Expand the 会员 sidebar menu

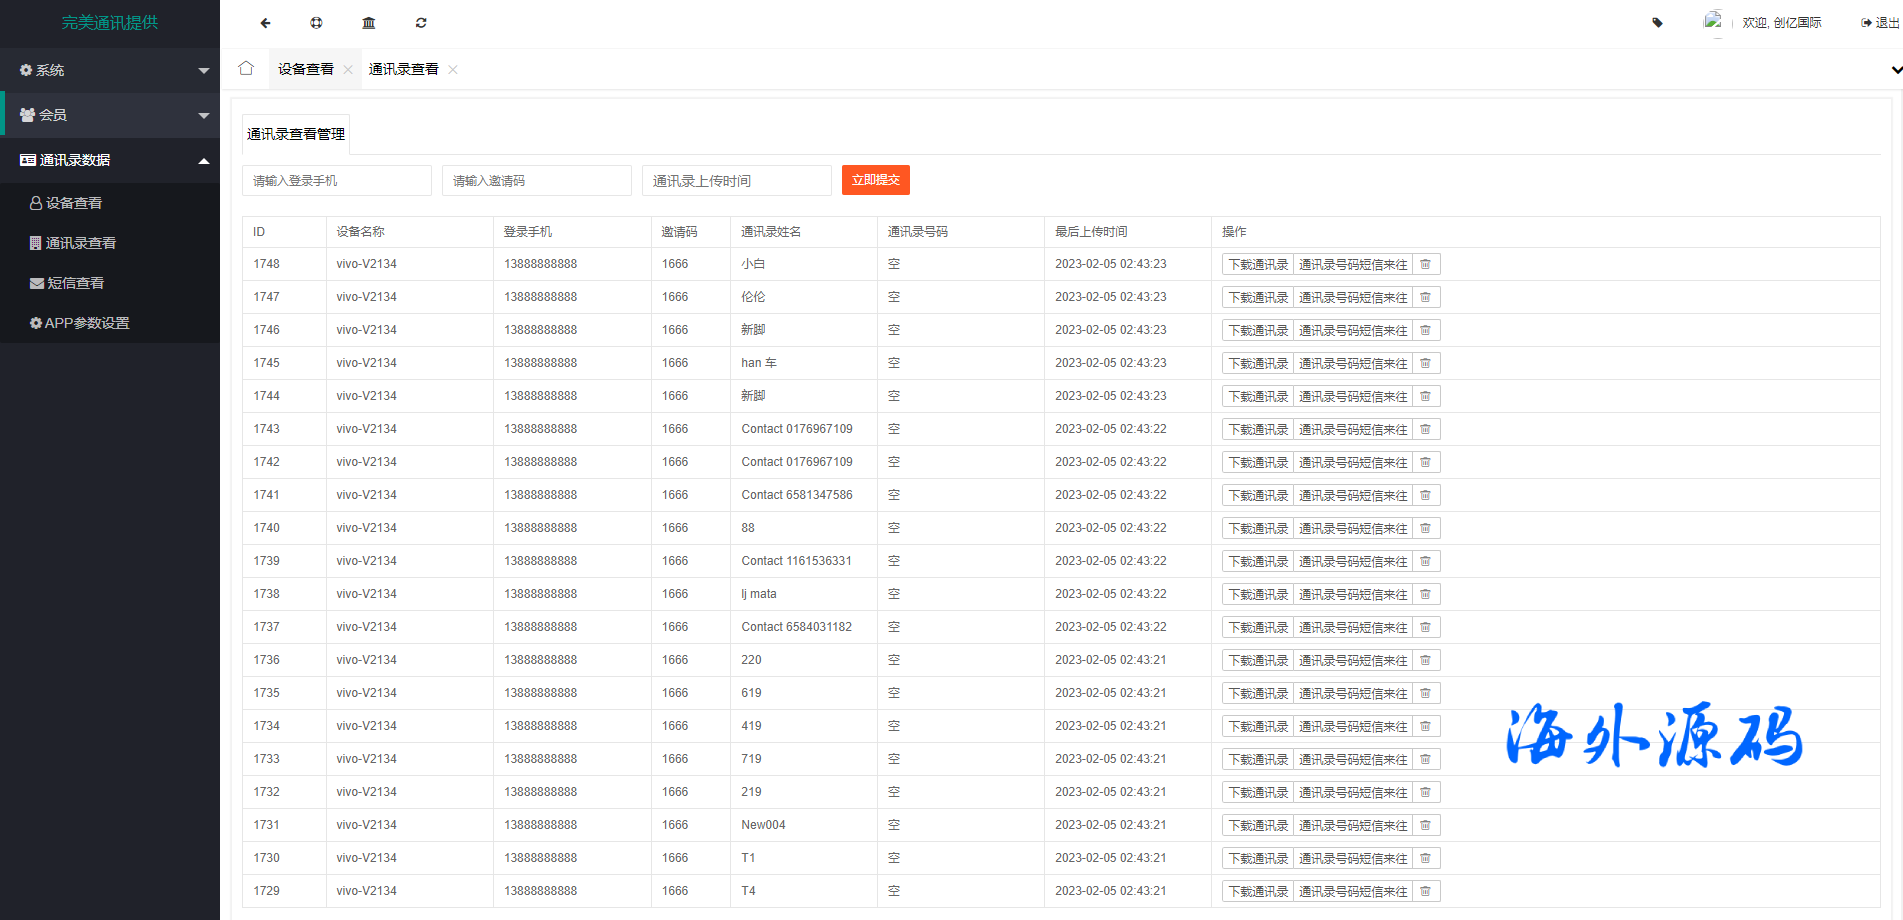point(110,115)
